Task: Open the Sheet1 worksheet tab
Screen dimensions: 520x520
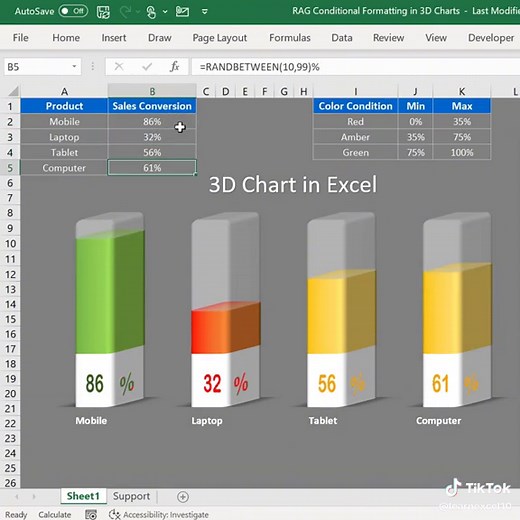Action: point(83,496)
